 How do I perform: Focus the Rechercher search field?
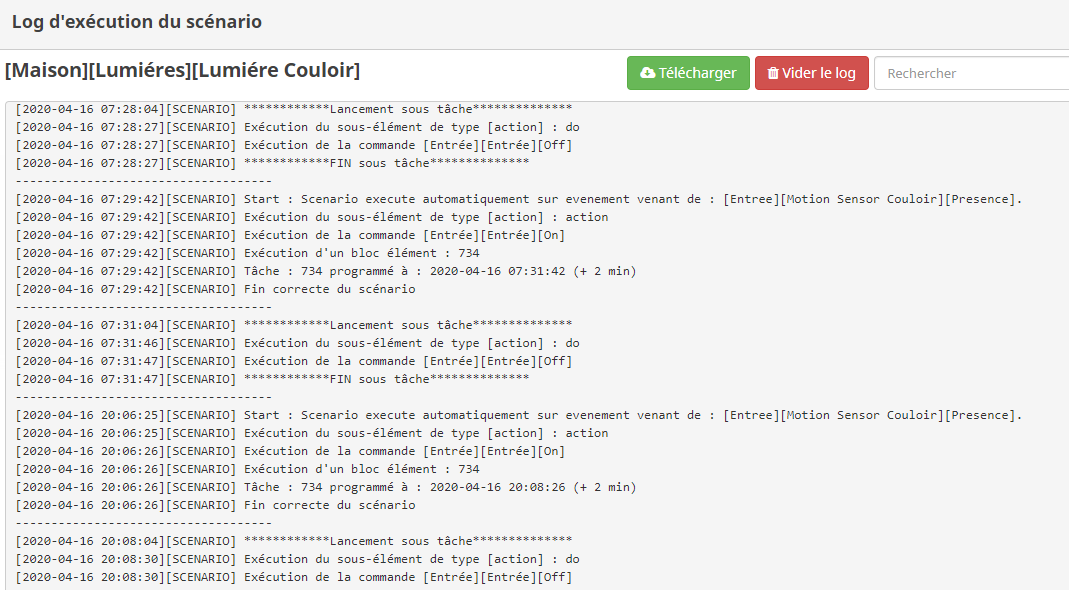tap(970, 73)
